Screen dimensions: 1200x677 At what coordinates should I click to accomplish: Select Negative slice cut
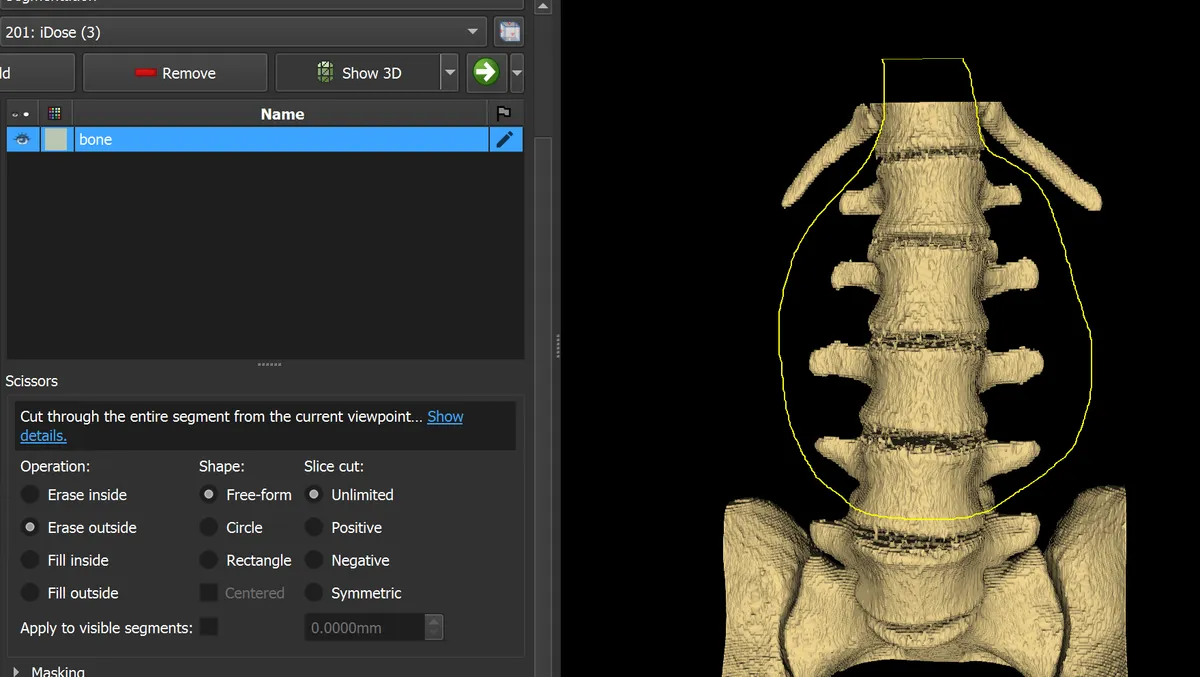point(347,561)
